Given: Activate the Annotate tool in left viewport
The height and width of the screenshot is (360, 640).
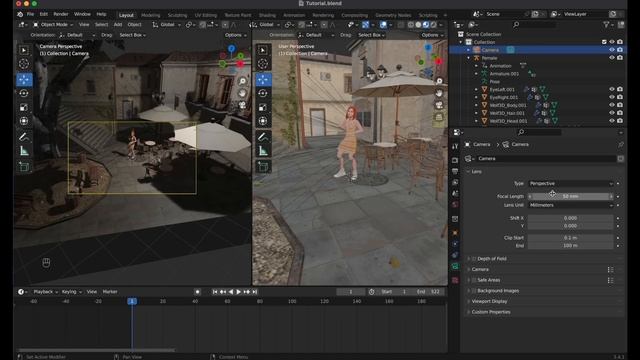Looking at the screenshot, I should [24, 137].
